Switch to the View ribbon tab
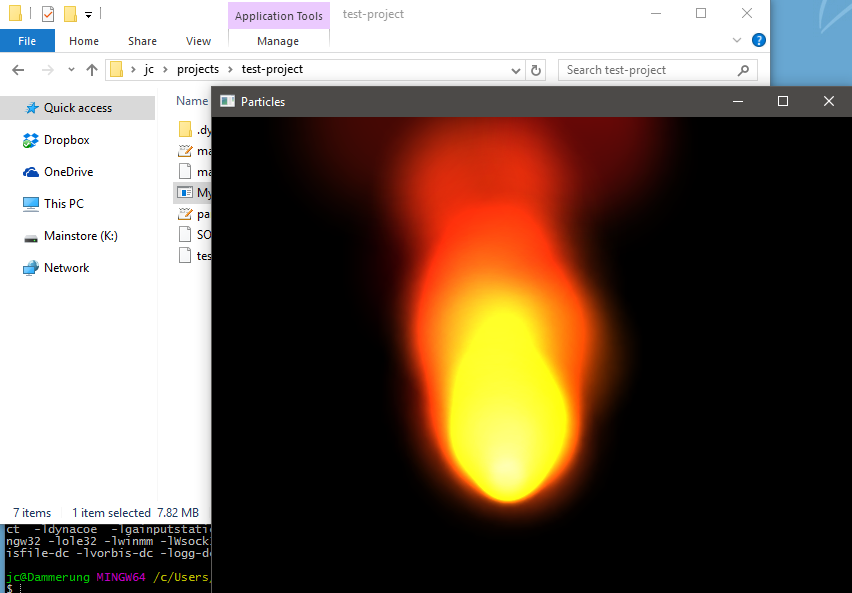This screenshot has width=852, height=593. tap(198, 41)
